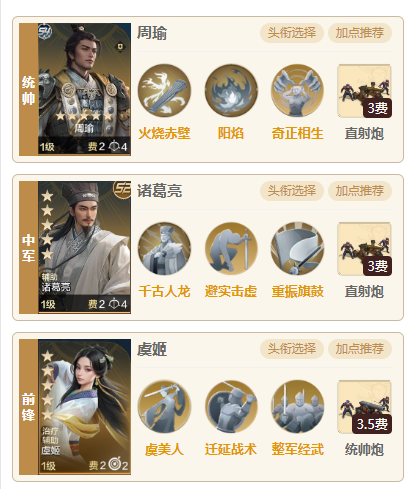Open the 重振旗鼓 flag skill icon
Screen dimensions: 410x489
pos(297,249)
